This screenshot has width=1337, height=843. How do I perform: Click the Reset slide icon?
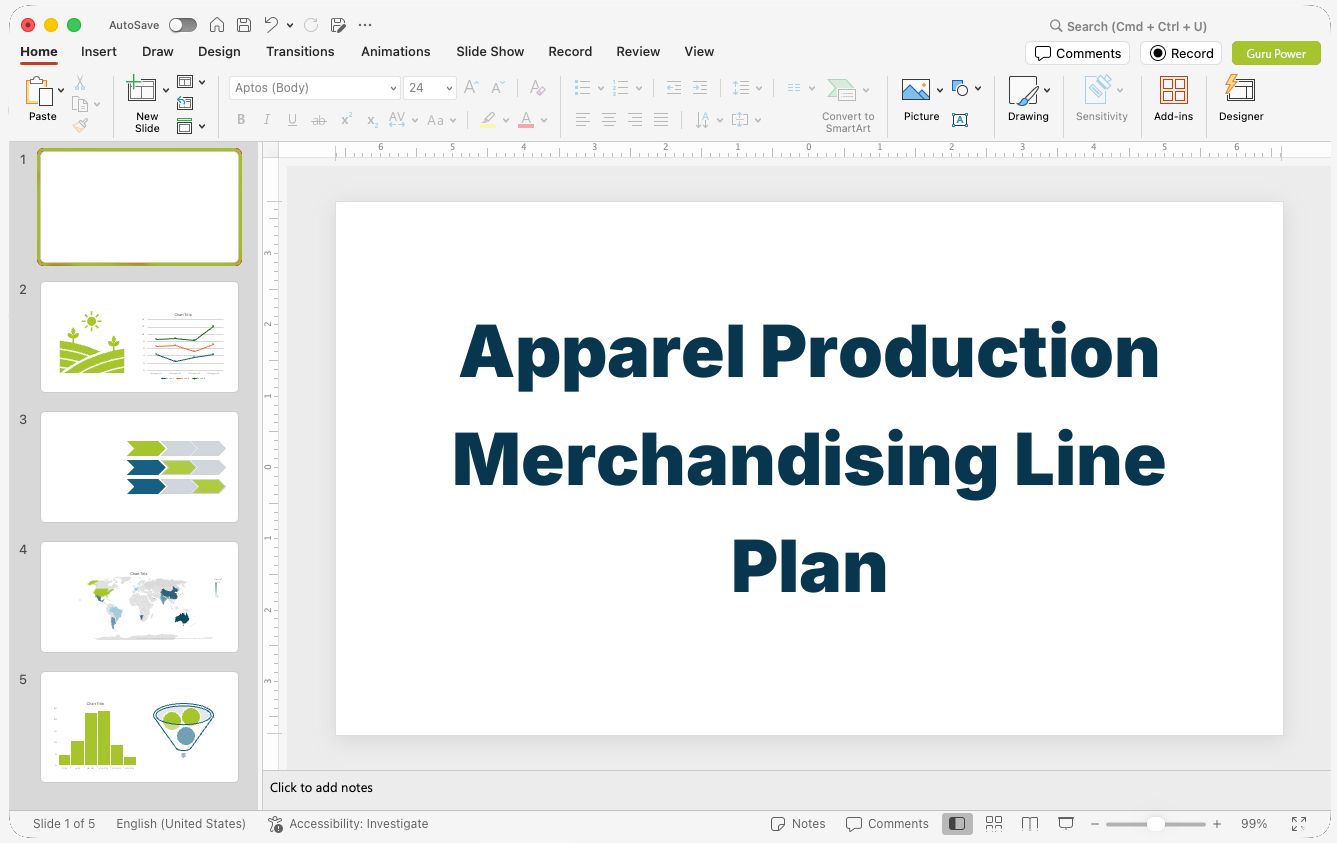[185, 103]
